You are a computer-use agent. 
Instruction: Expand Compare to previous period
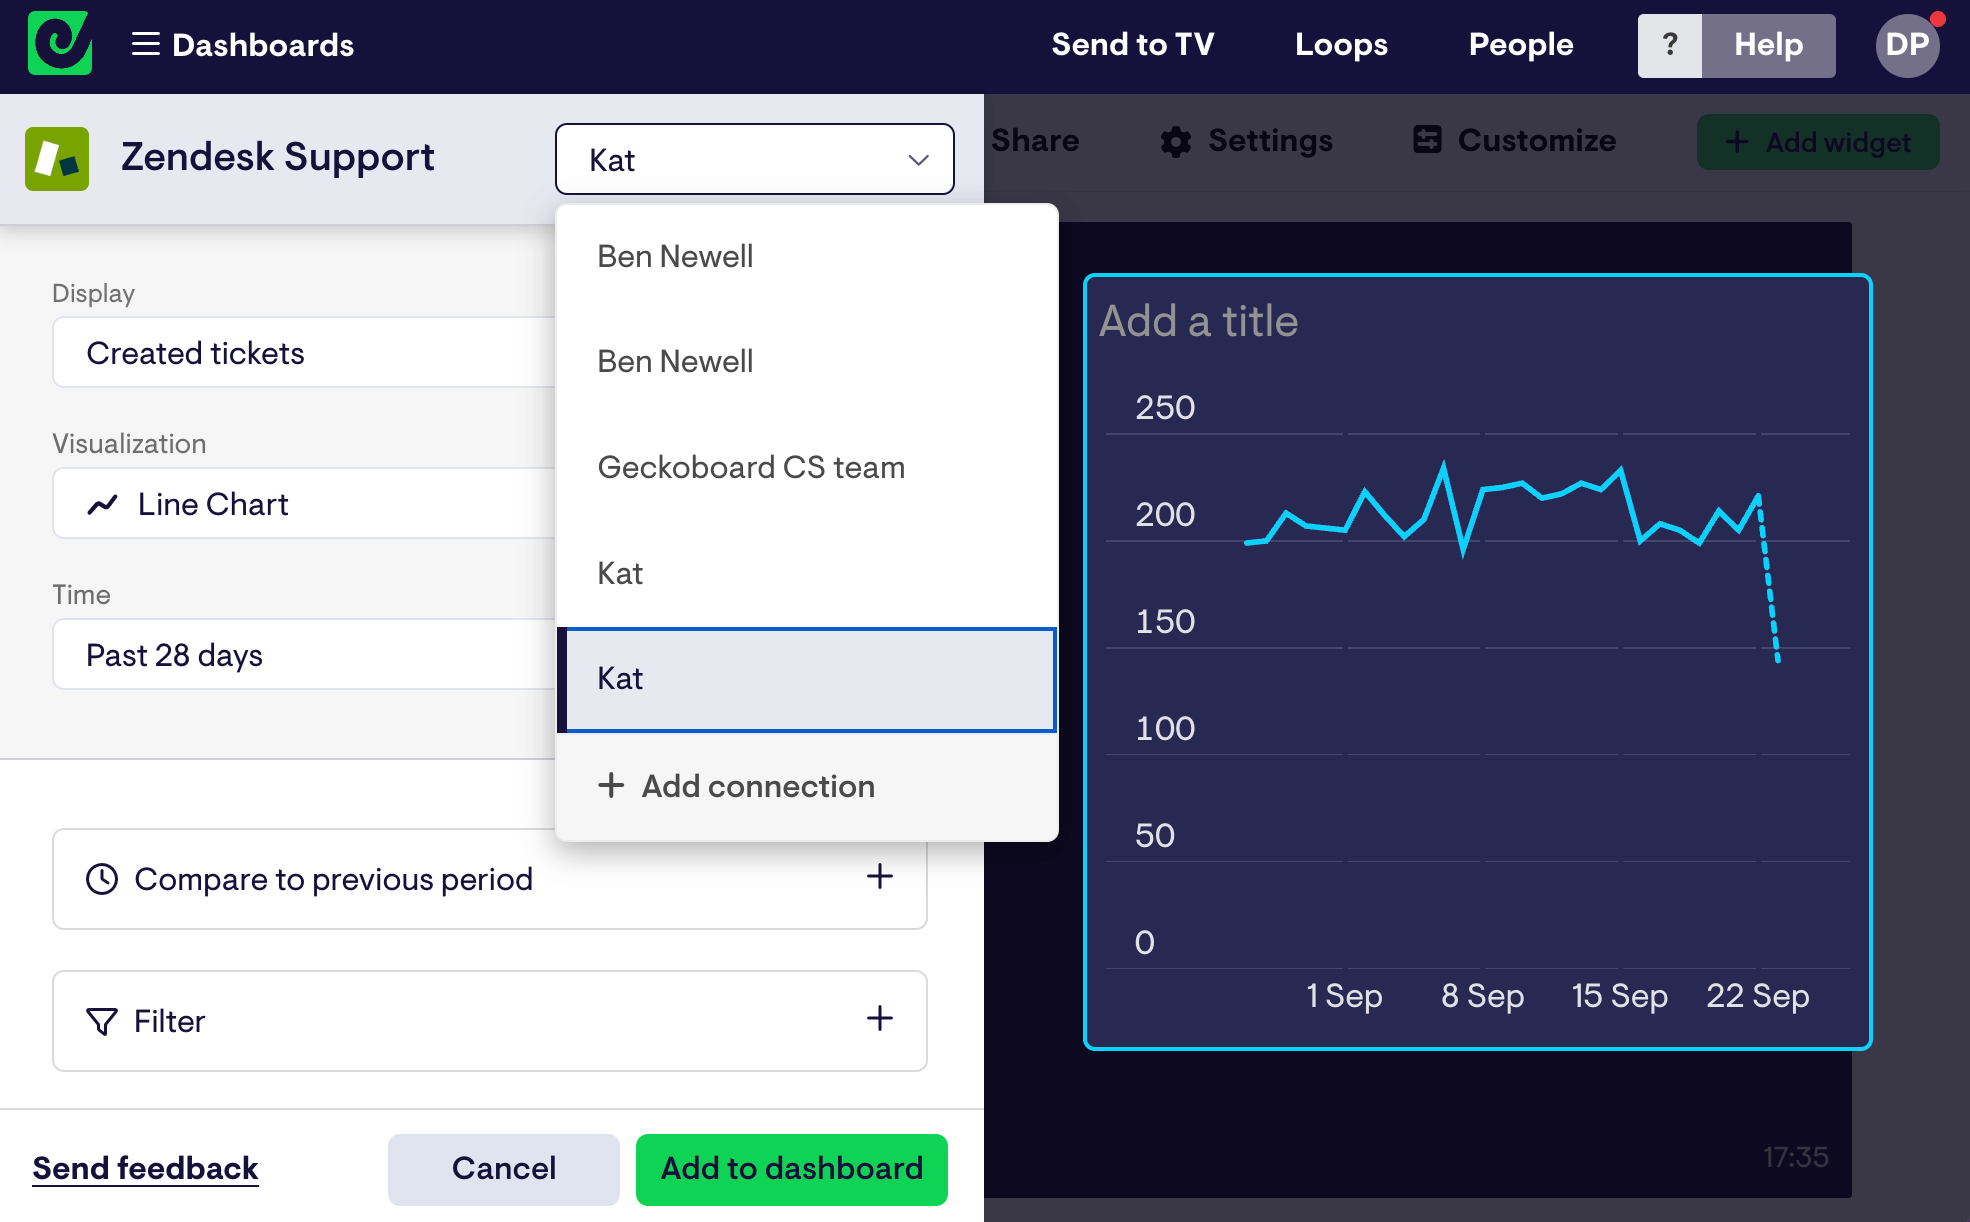pyautogui.click(x=490, y=879)
